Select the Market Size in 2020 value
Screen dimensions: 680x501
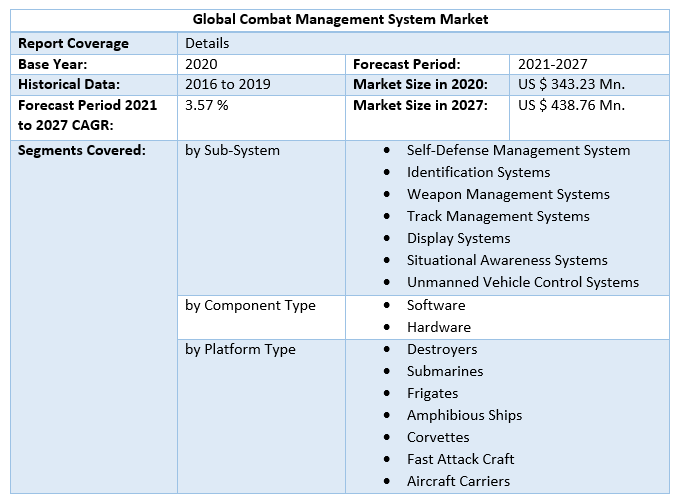pyautogui.click(x=571, y=84)
